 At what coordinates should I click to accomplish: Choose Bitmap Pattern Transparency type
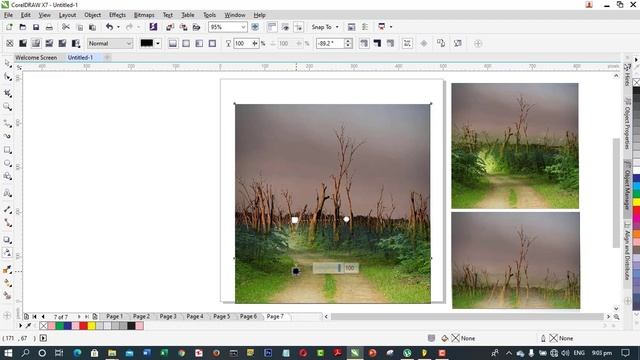pos(62,43)
